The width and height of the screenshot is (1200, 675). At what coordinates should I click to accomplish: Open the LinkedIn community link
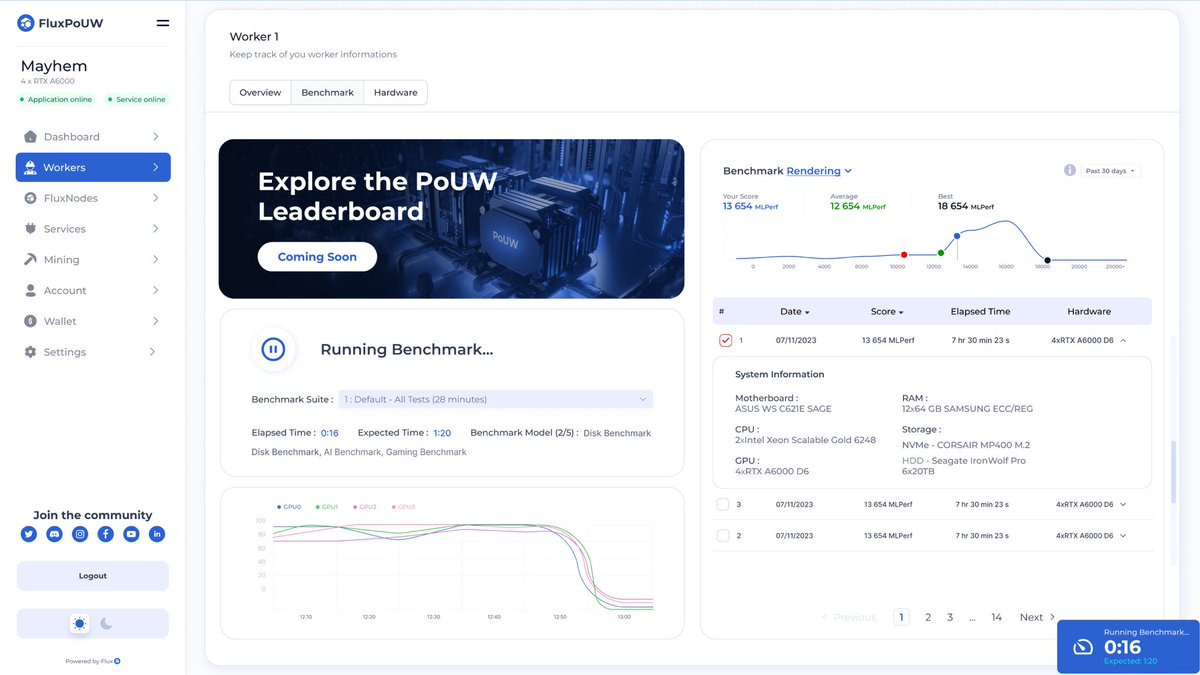[x=157, y=535]
